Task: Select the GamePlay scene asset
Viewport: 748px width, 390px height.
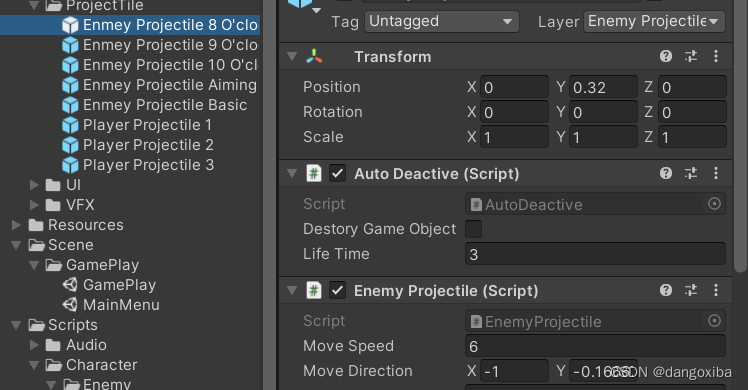Action: tap(110, 285)
